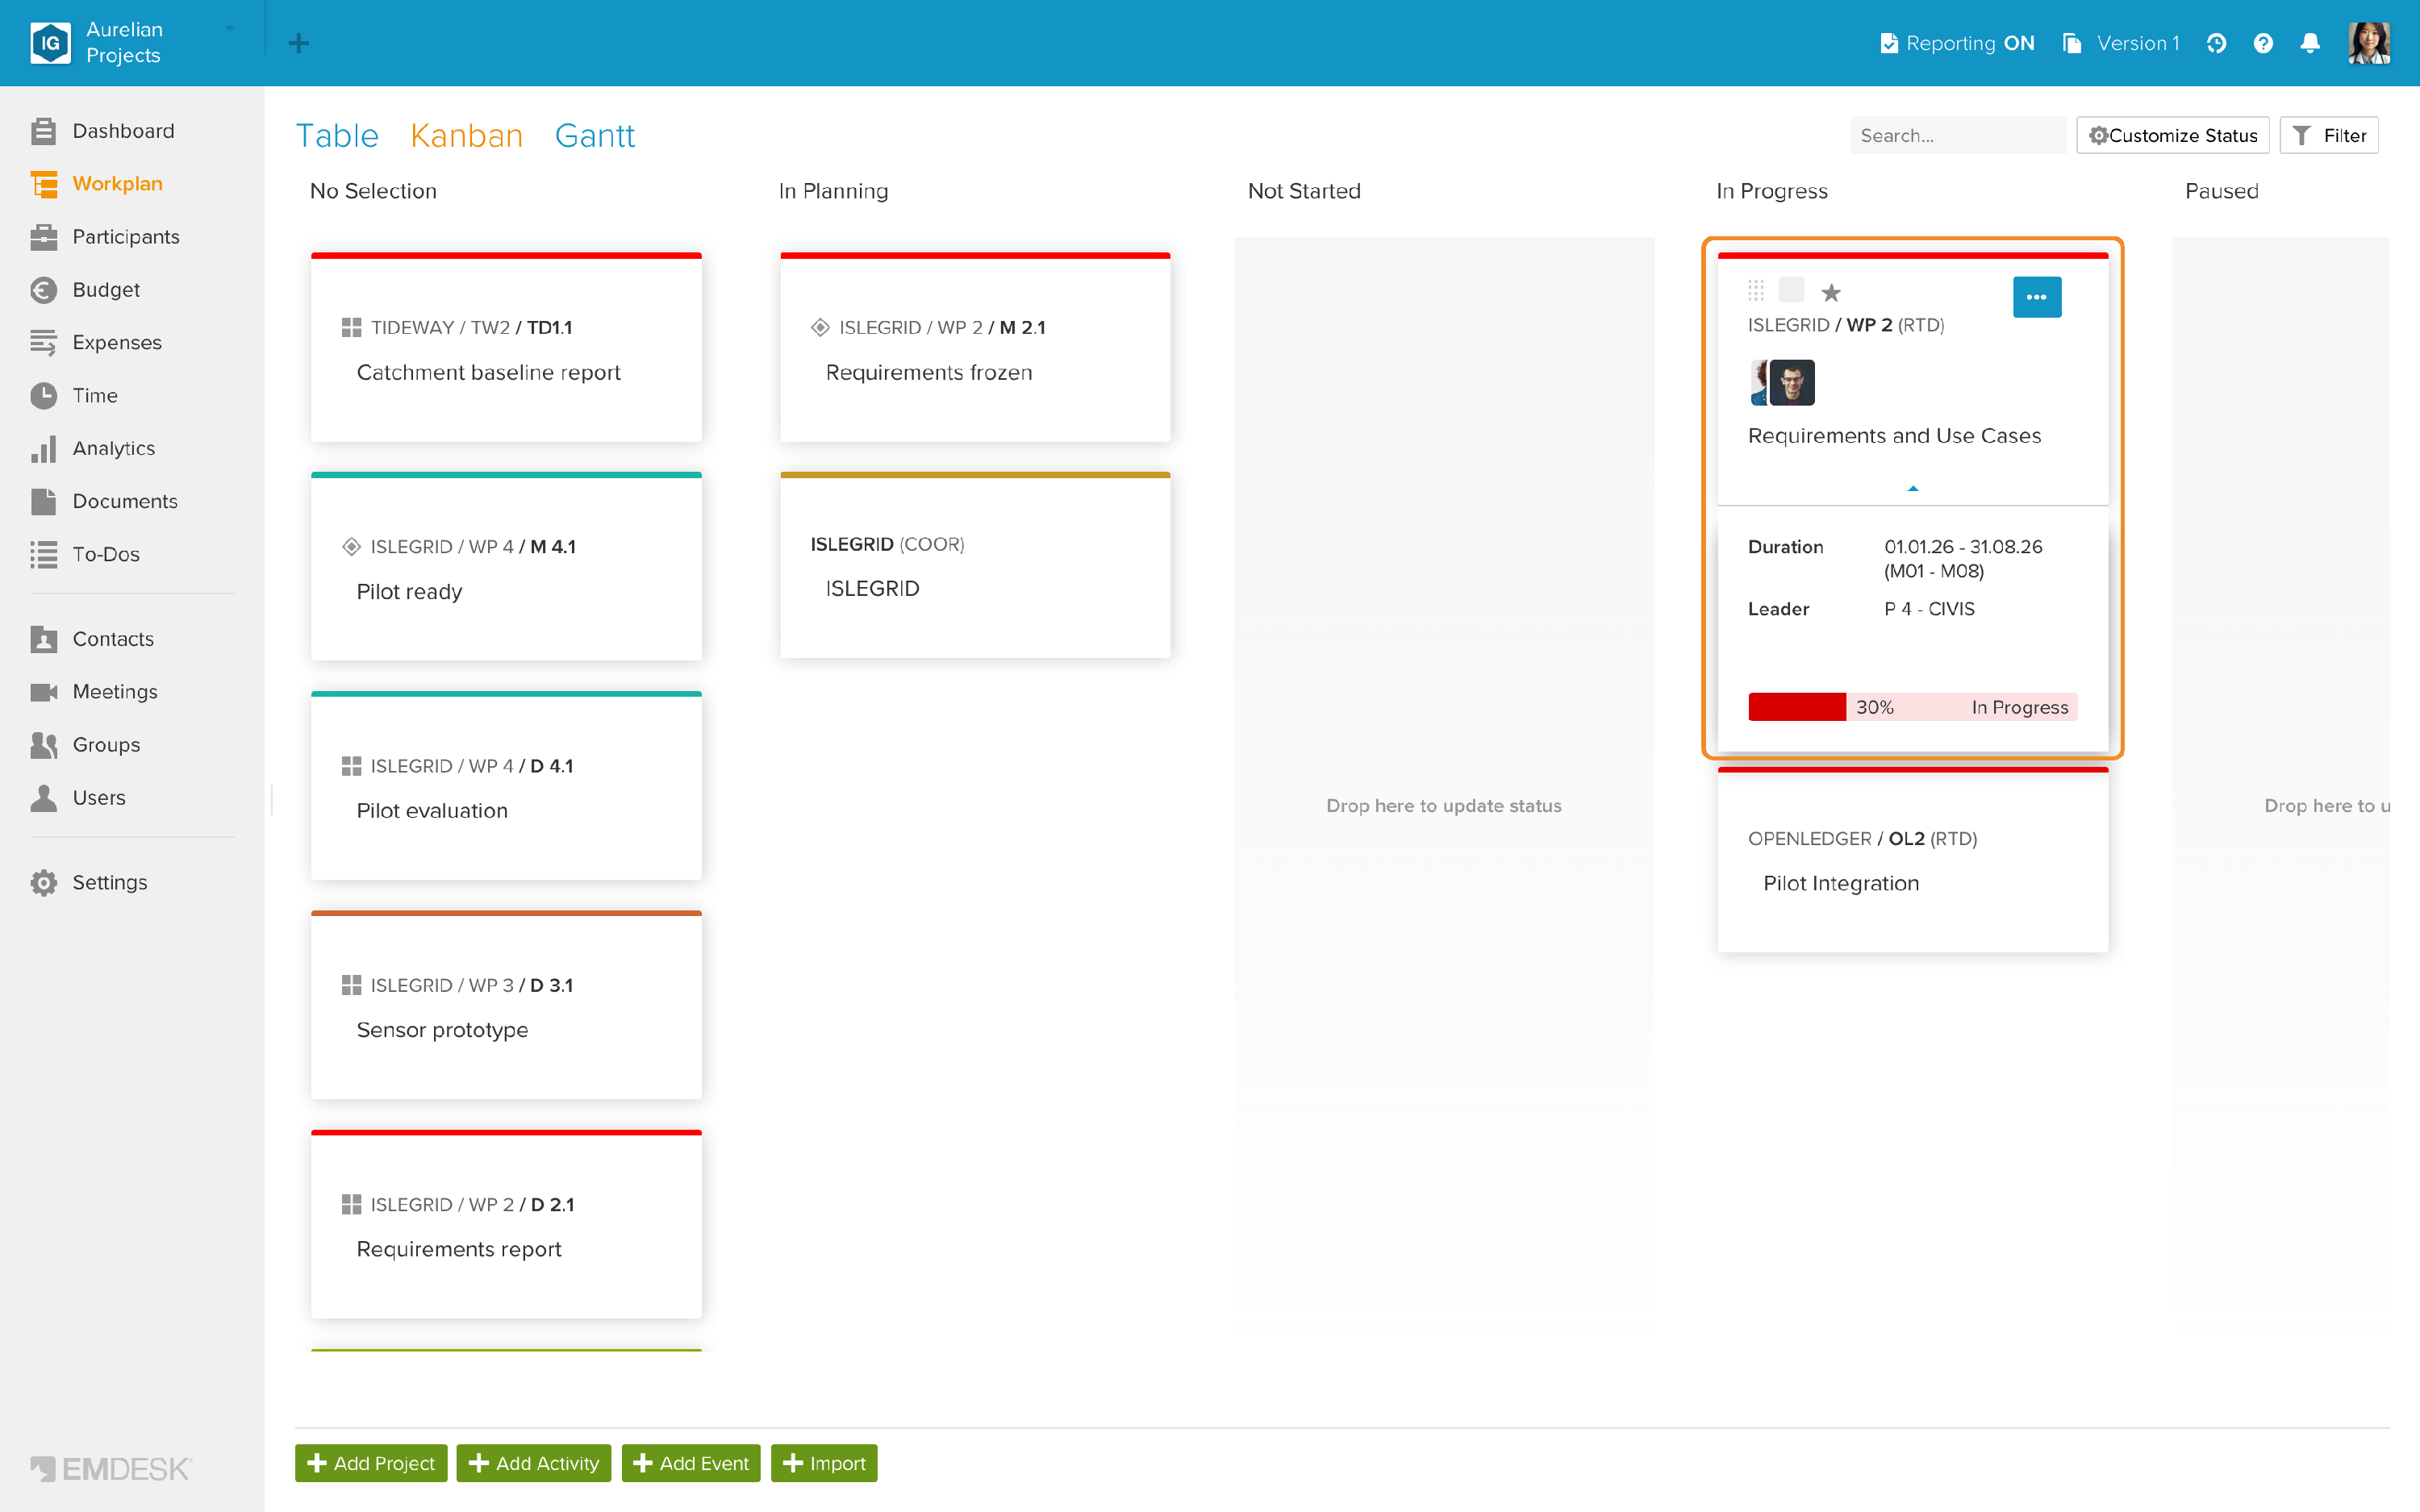
Task: Open the Filter button
Action: pyautogui.click(x=2329, y=135)
